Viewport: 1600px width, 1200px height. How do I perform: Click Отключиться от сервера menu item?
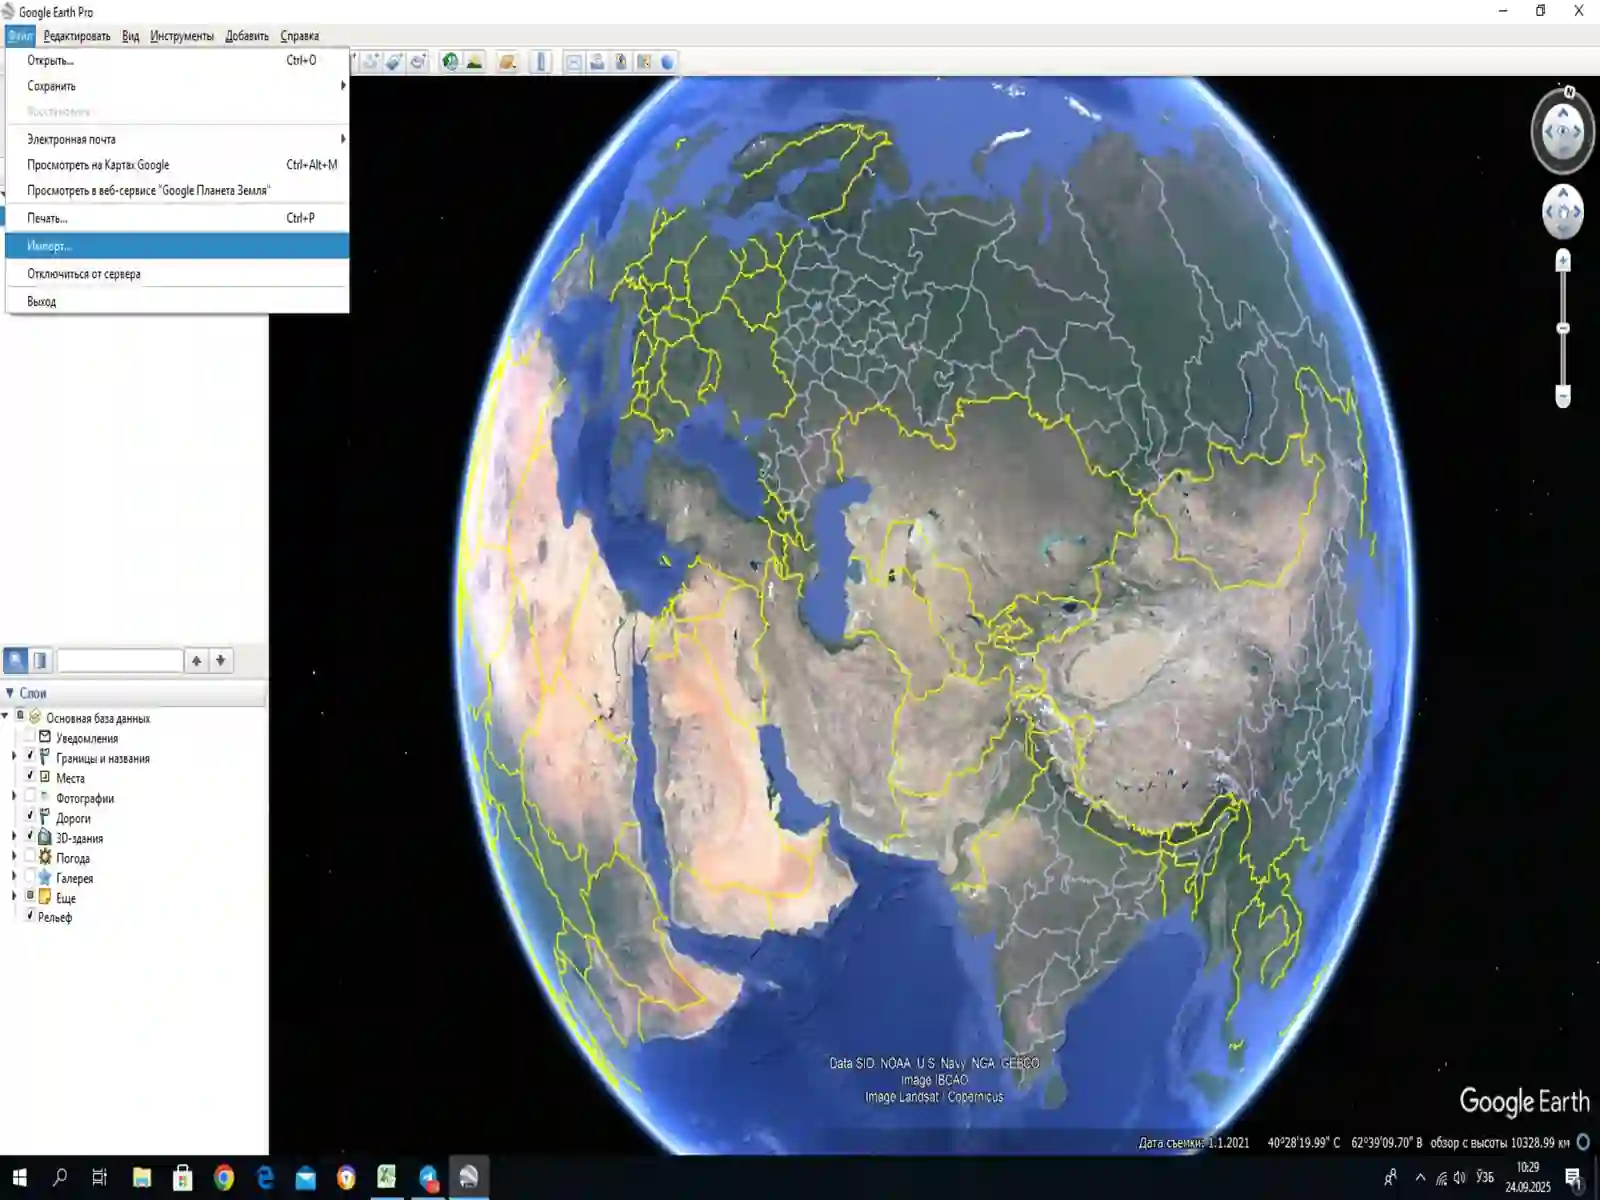point(177,274)
